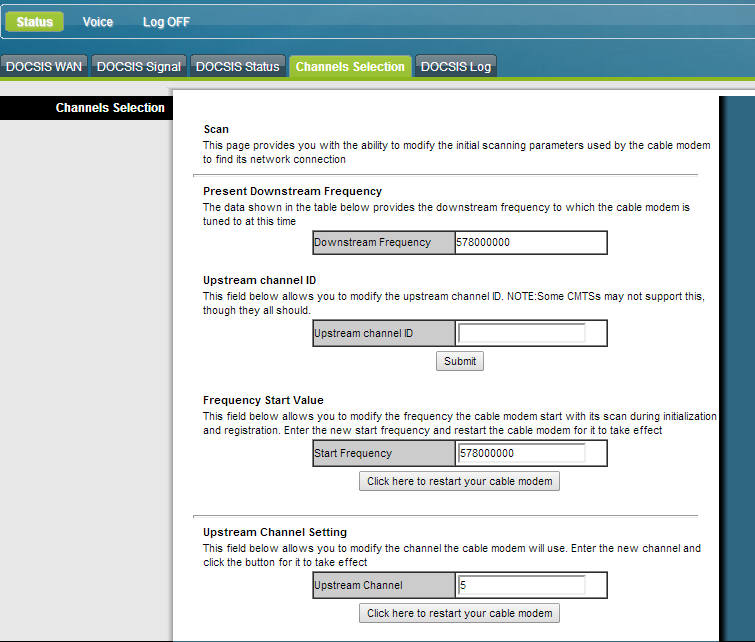Select Channels Selection in the left sidebar

click(x=110, y=108)
